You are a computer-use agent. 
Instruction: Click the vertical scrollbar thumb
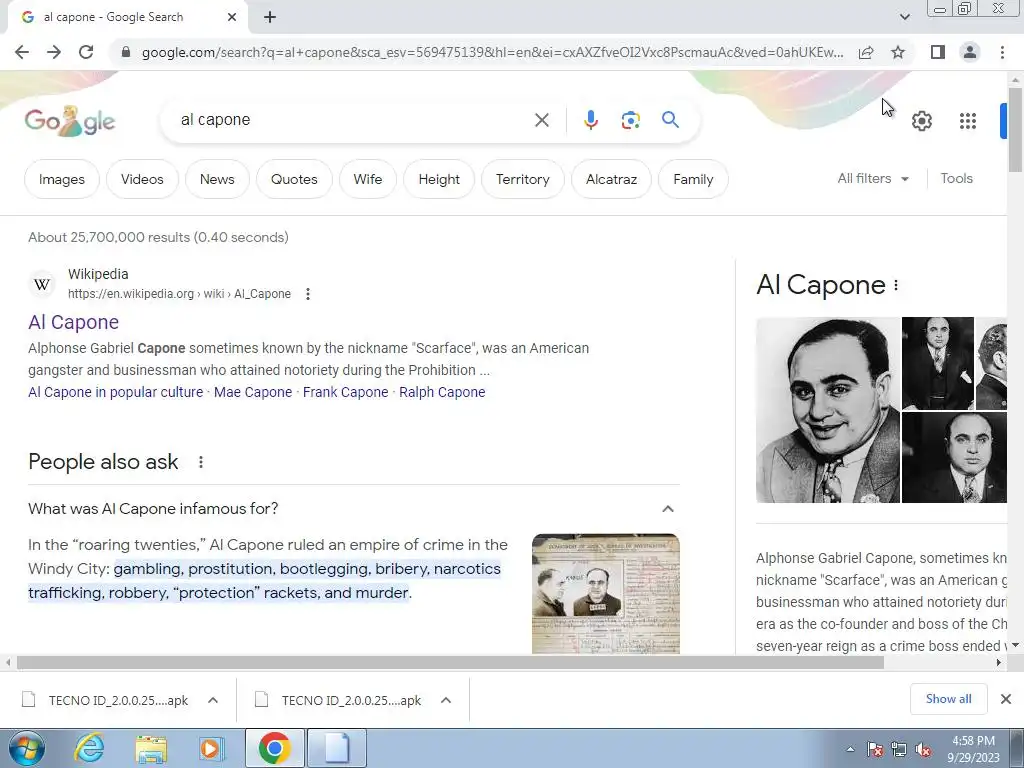click(1016, 129)
